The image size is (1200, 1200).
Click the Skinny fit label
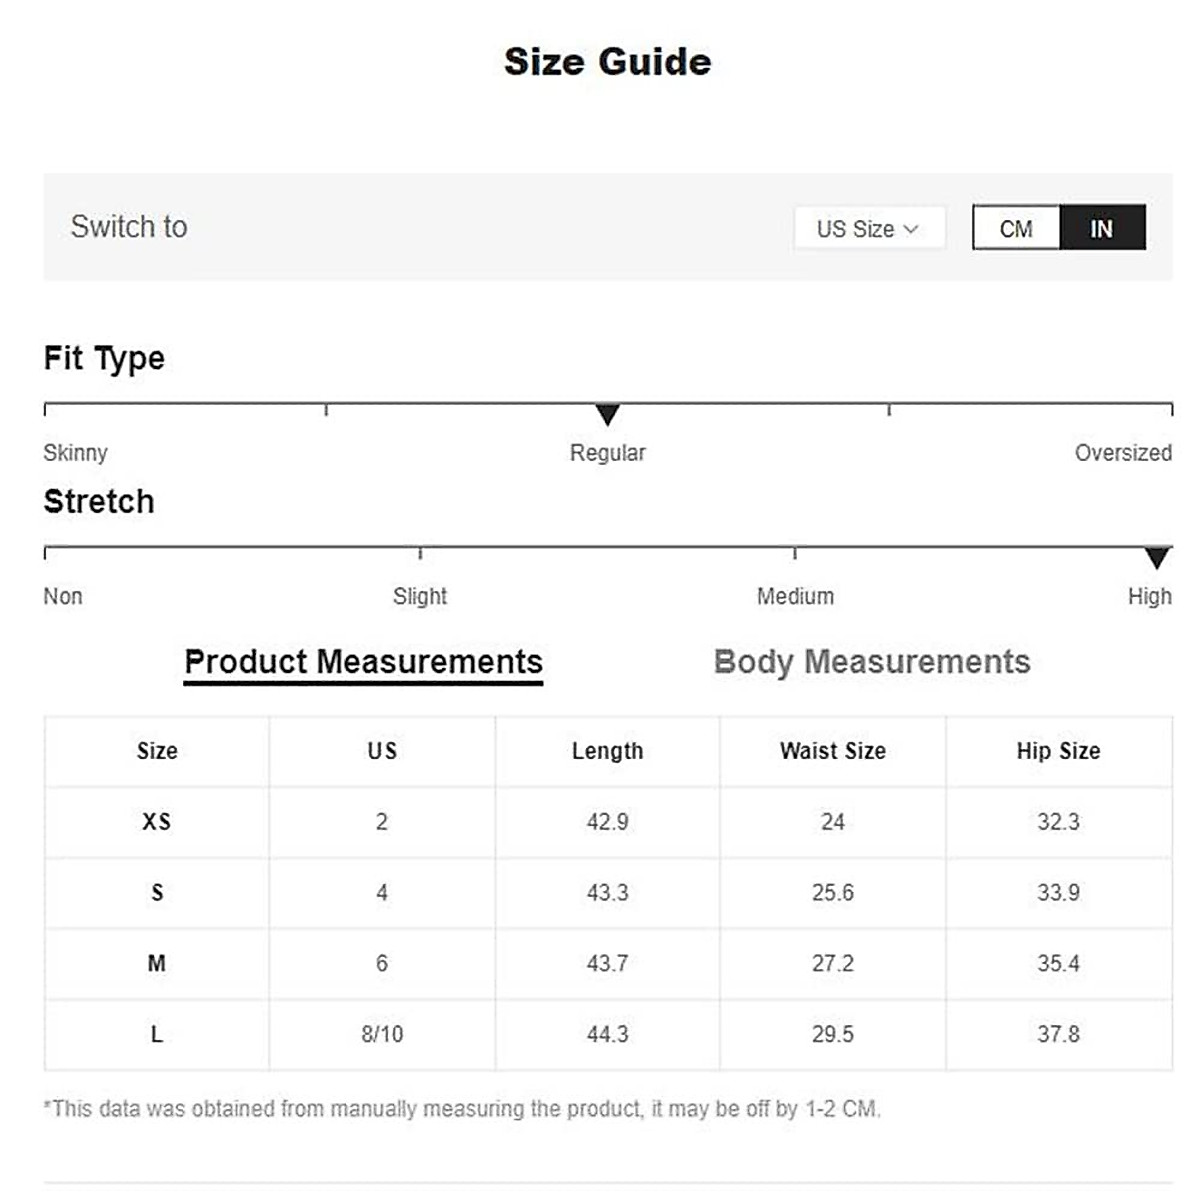(x=75, y=453)
